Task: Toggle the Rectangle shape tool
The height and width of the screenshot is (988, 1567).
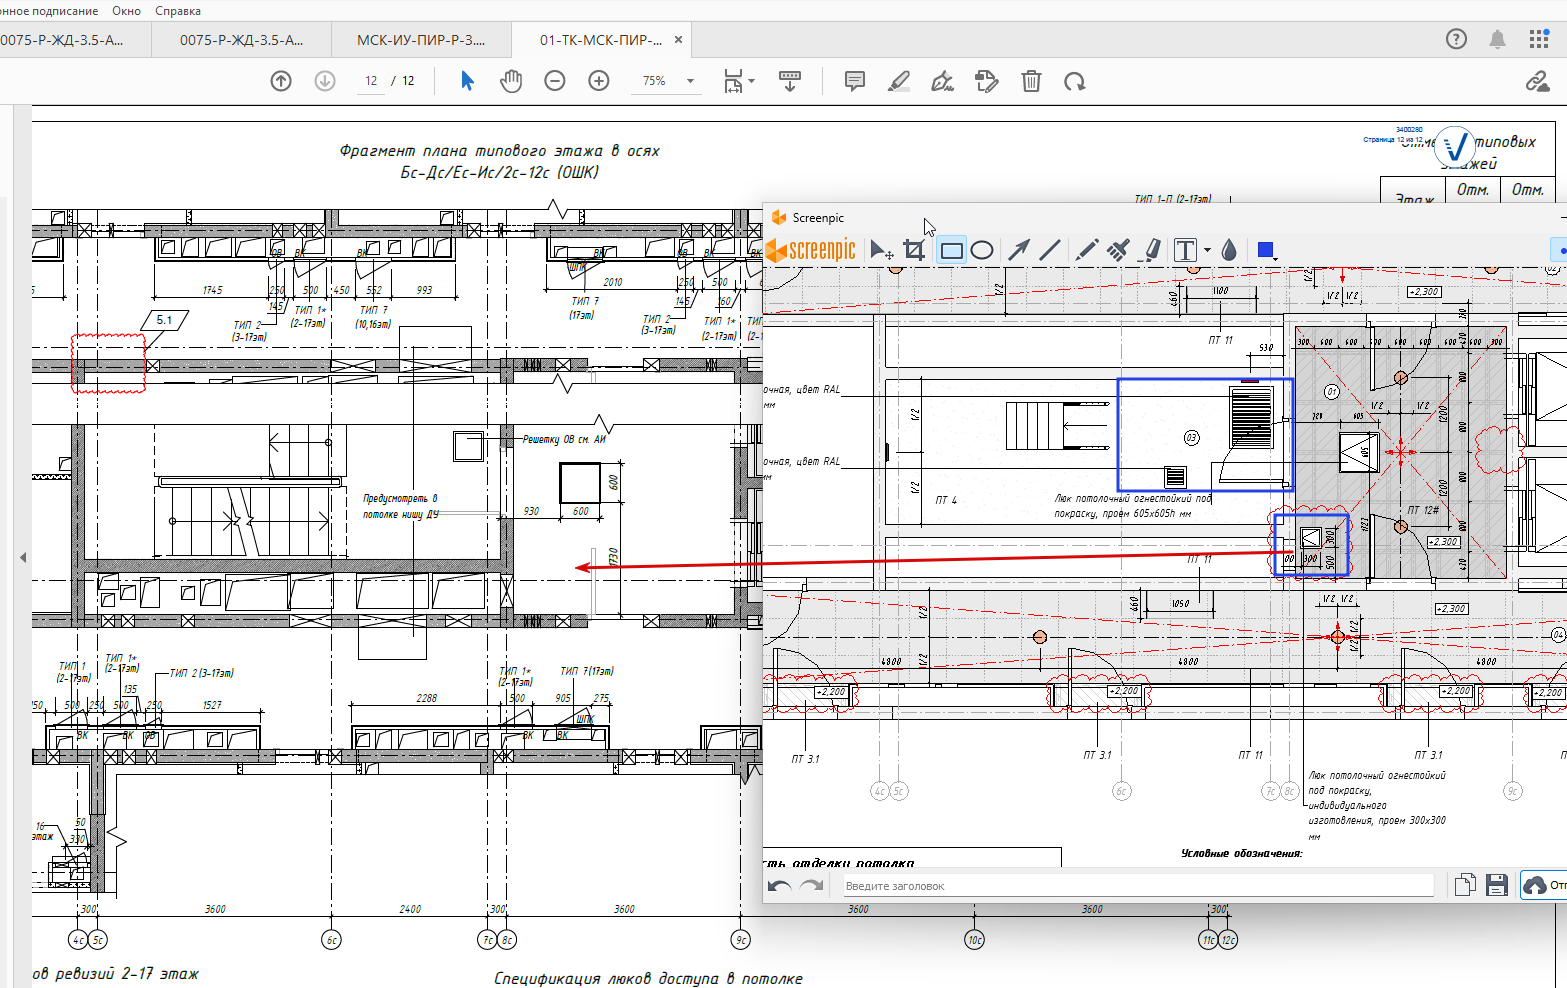Action: pos(951,250)
